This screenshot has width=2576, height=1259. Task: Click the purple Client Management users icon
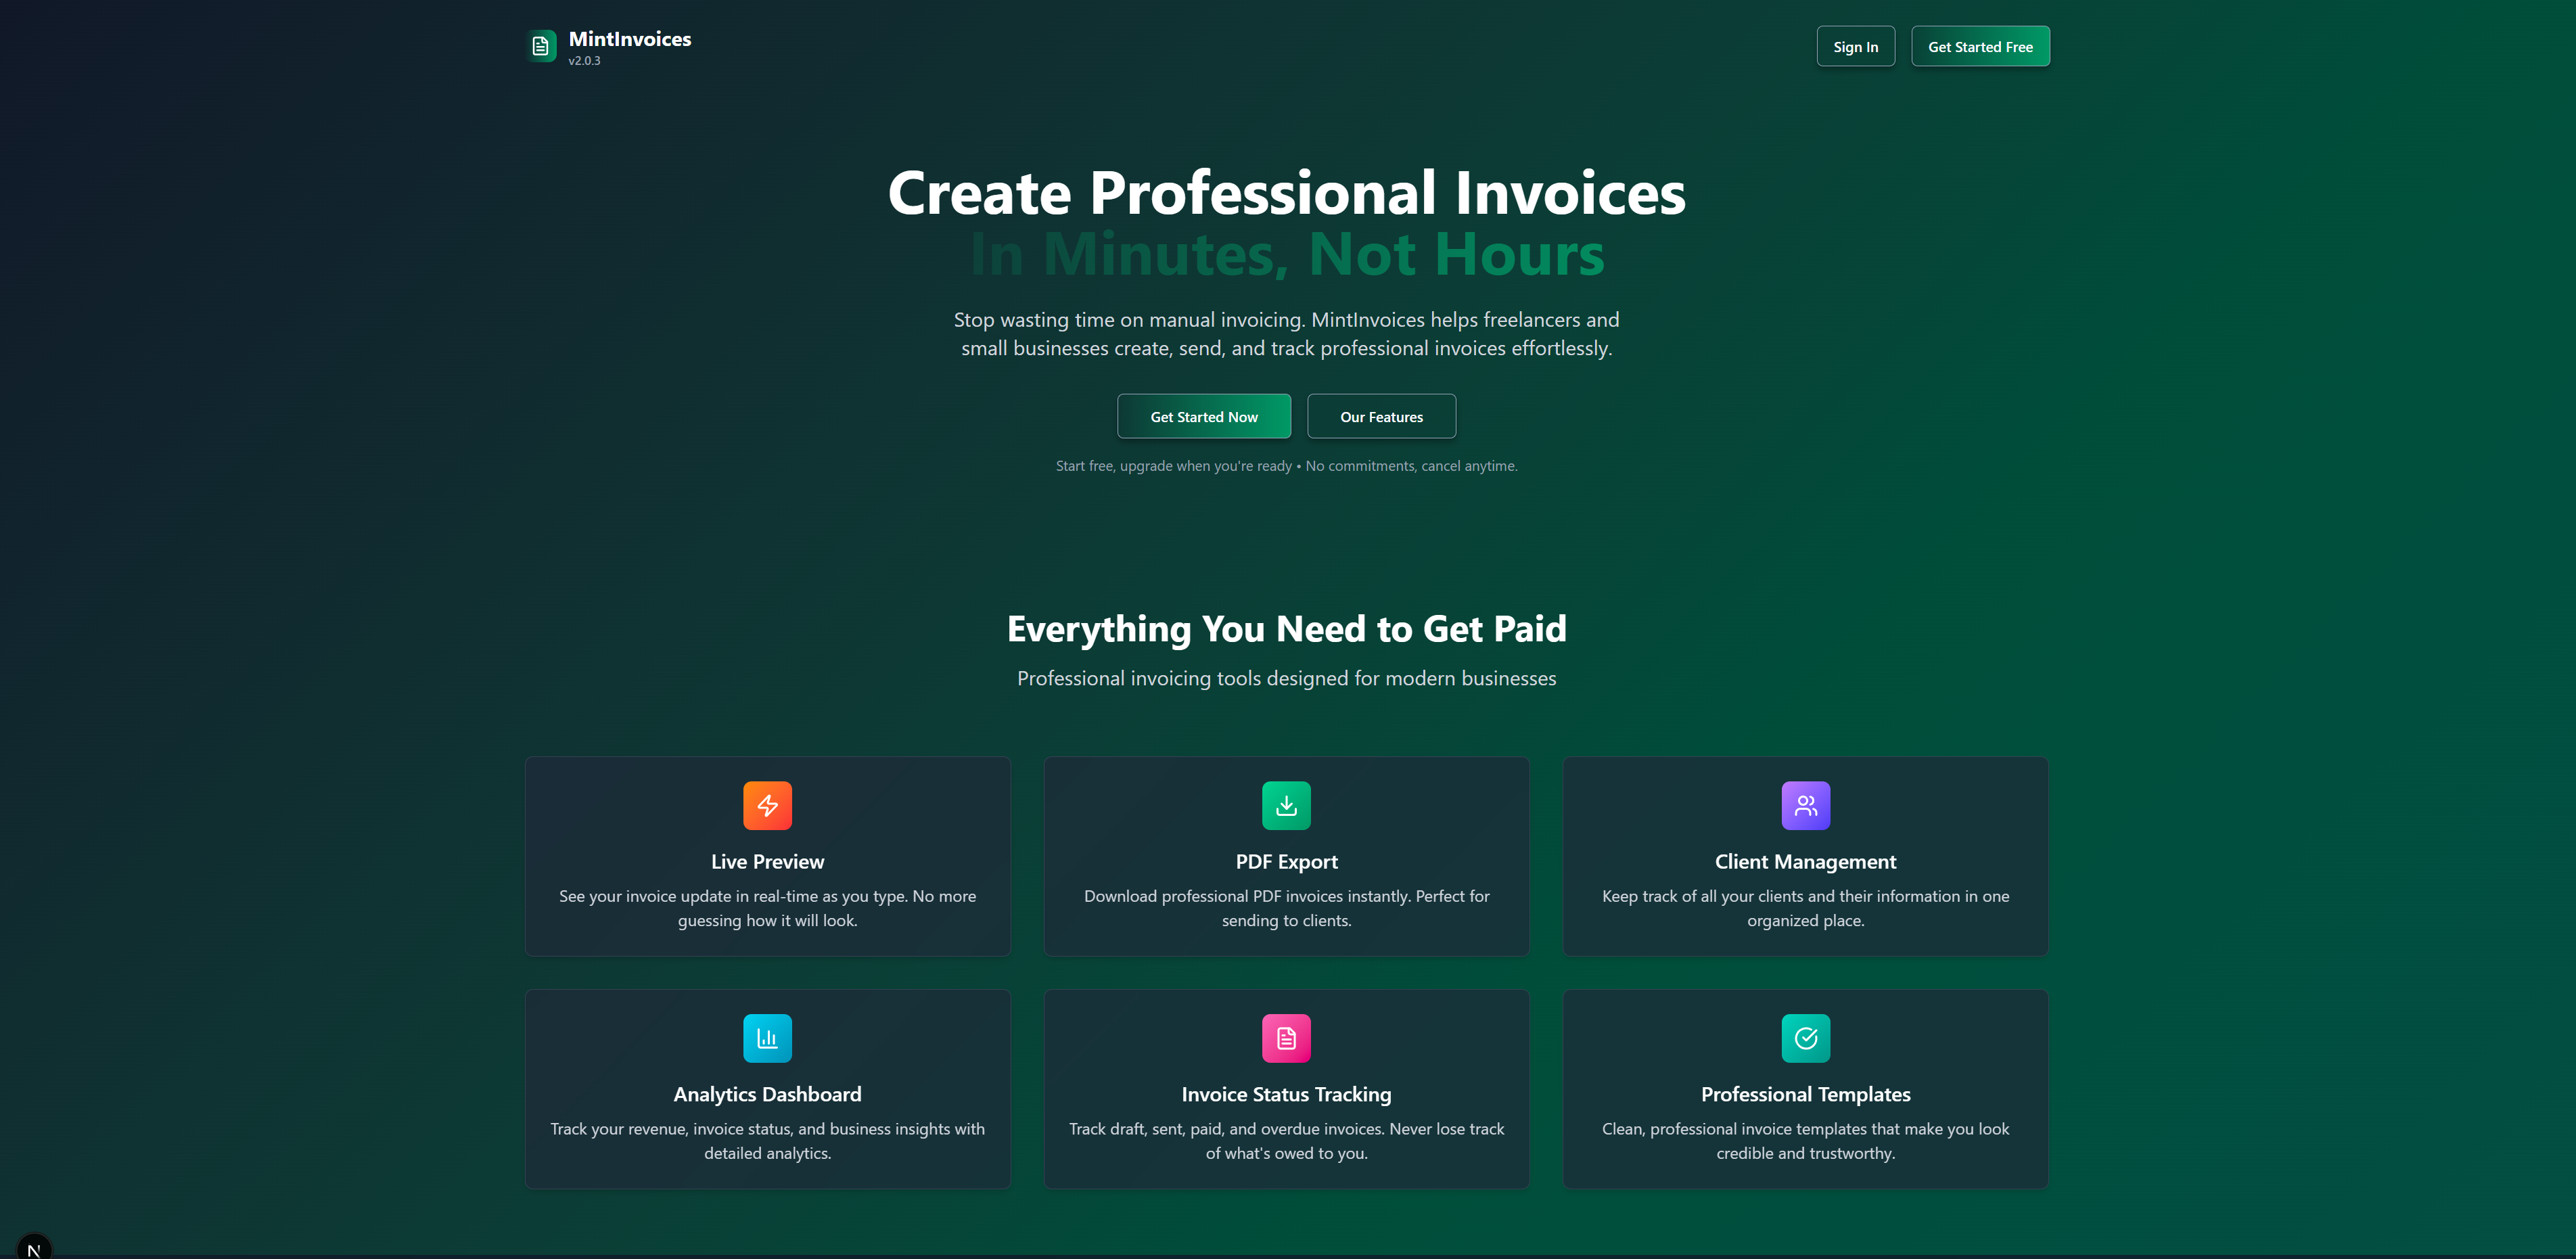[1805, 805]
